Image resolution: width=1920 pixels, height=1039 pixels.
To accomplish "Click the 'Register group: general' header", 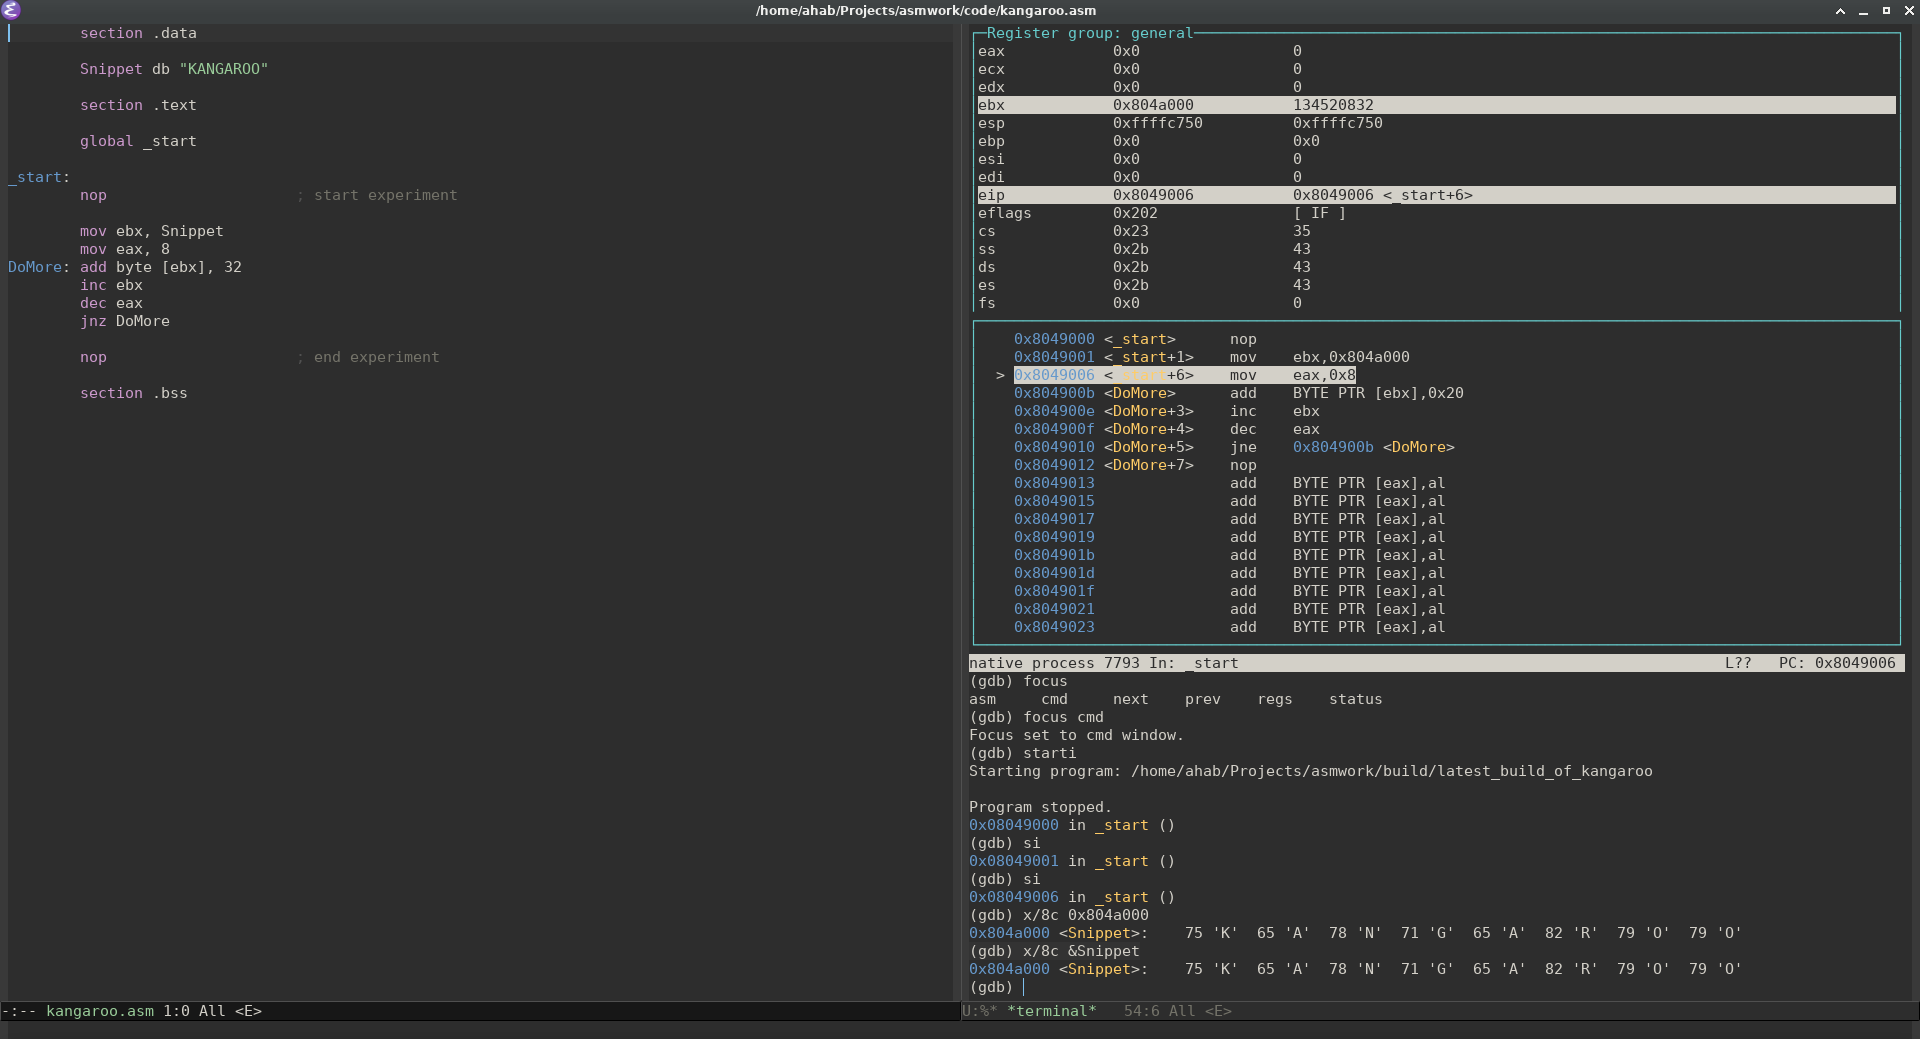I will click(1090, 33).
